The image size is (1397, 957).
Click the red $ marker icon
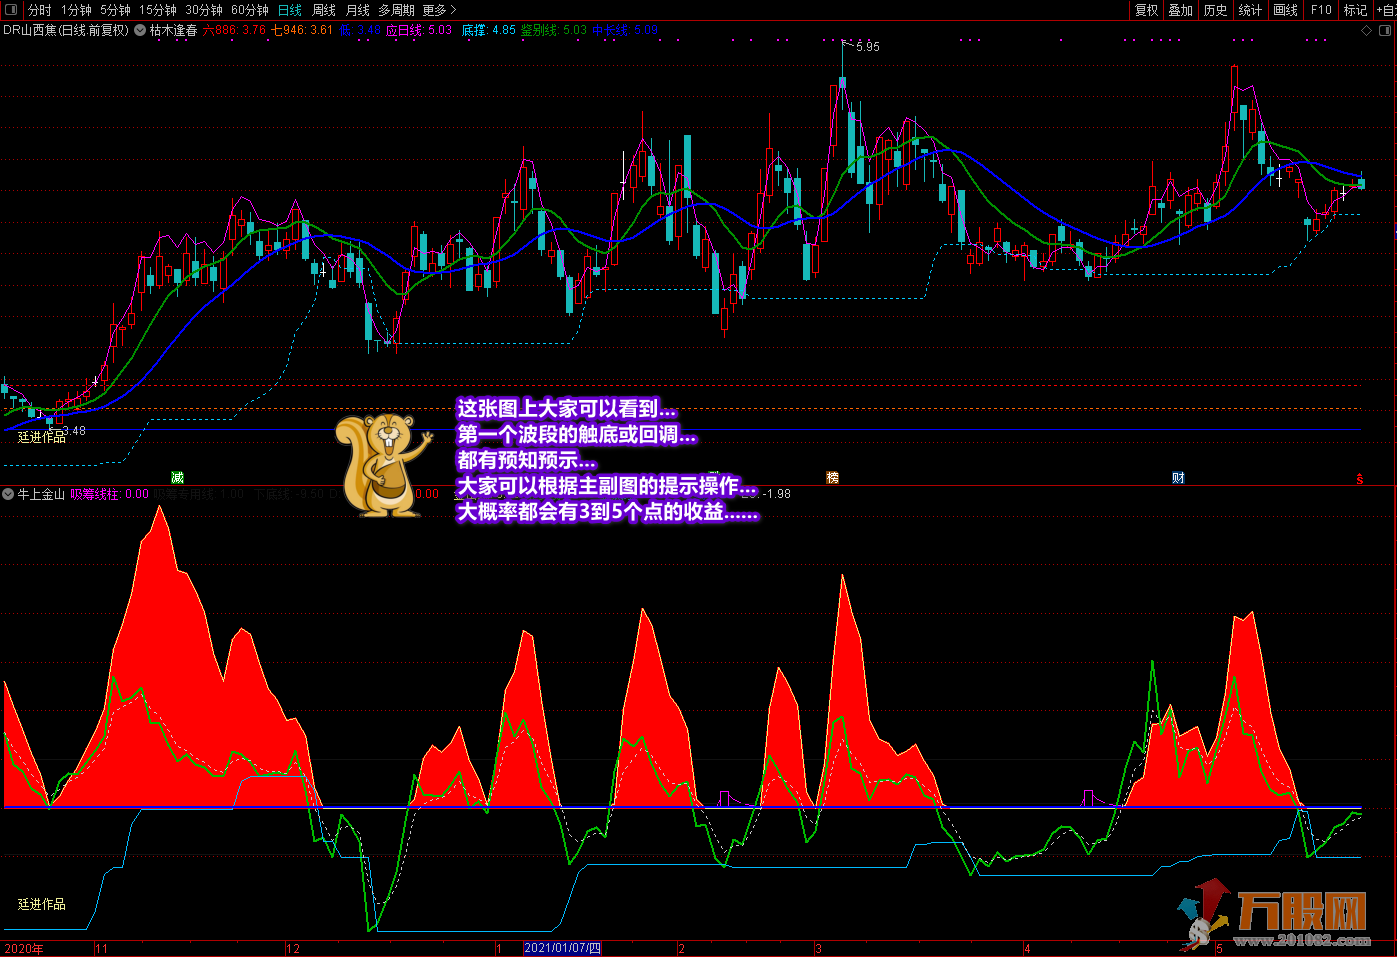click(x=1360, y=479)
